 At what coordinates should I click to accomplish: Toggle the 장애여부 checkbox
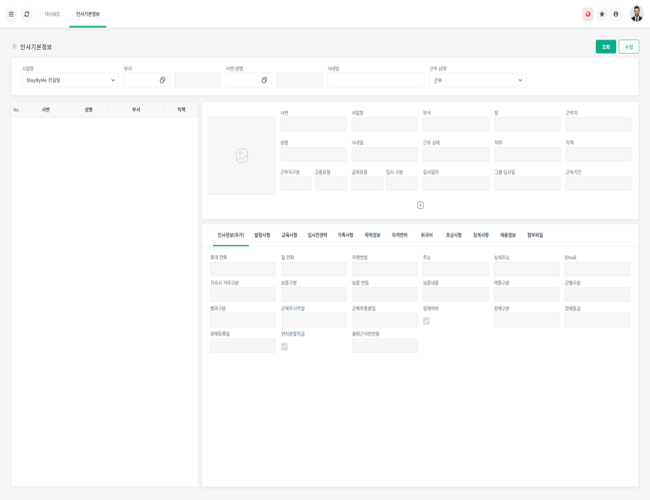pyautogui.click(x=426, y=321)
